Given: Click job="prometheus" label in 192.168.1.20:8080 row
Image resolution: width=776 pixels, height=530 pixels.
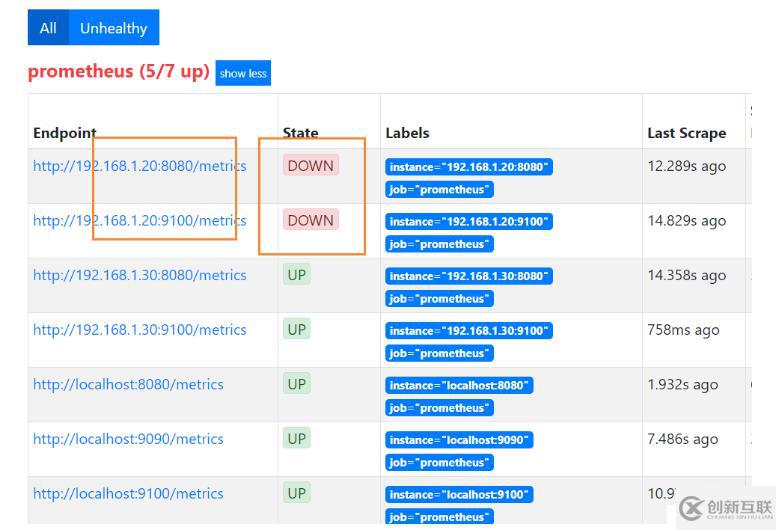Looking at the screenshot, I should [x=439, y=190].
